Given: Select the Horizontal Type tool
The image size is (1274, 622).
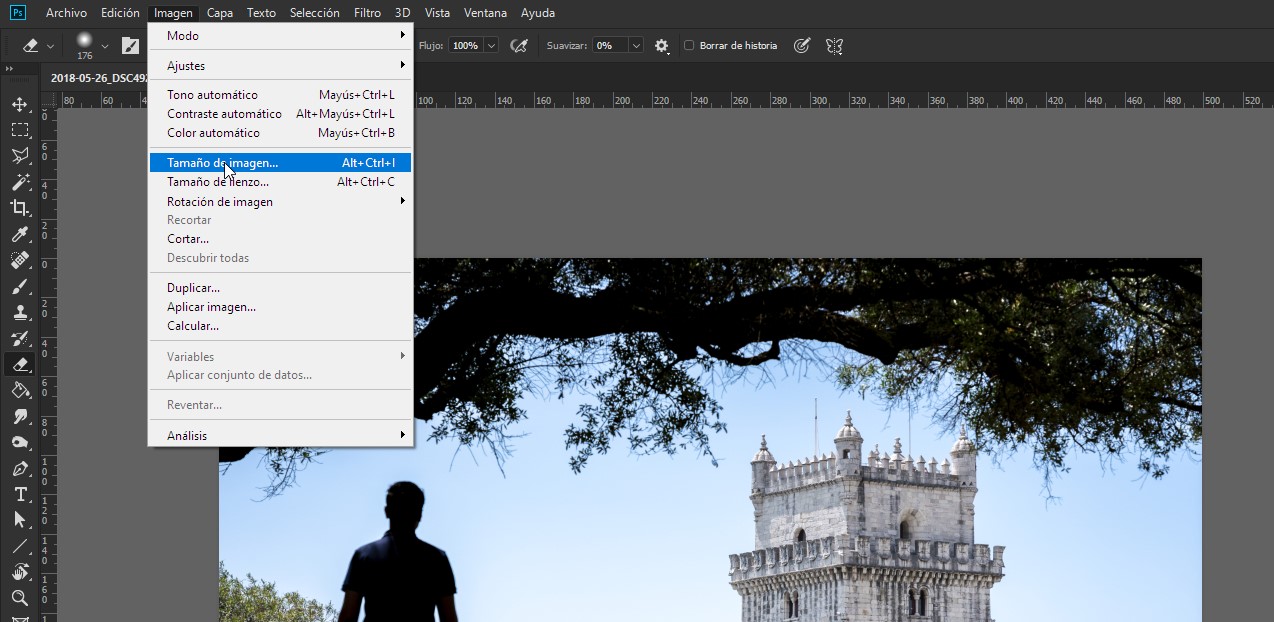Looking at the screenshot, I should coord(19,494).
